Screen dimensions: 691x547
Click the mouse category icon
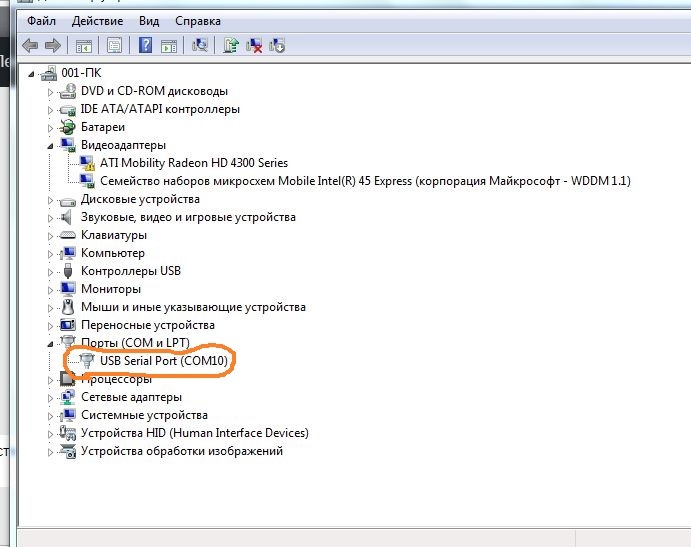tap(68, 307)
